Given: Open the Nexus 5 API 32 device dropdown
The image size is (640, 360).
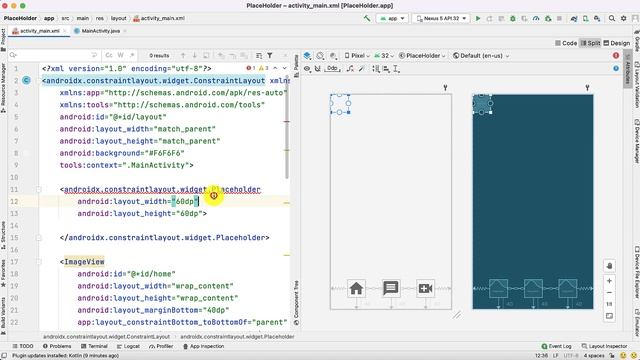Looking at the screenshot, I should point(441,18).
